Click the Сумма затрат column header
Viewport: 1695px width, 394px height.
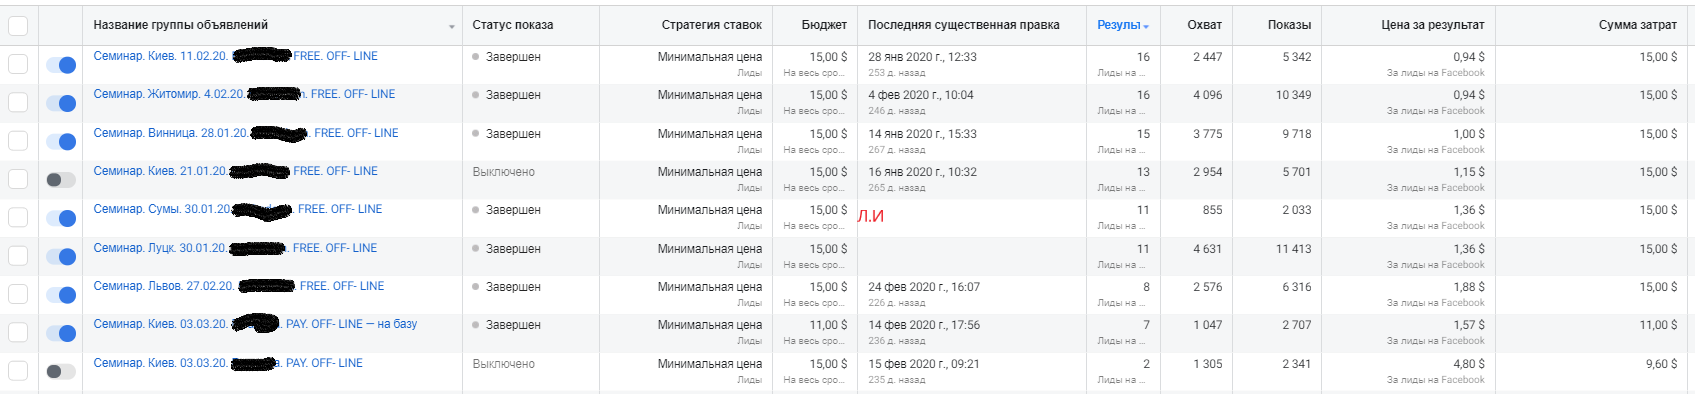tap(1638, 25)
